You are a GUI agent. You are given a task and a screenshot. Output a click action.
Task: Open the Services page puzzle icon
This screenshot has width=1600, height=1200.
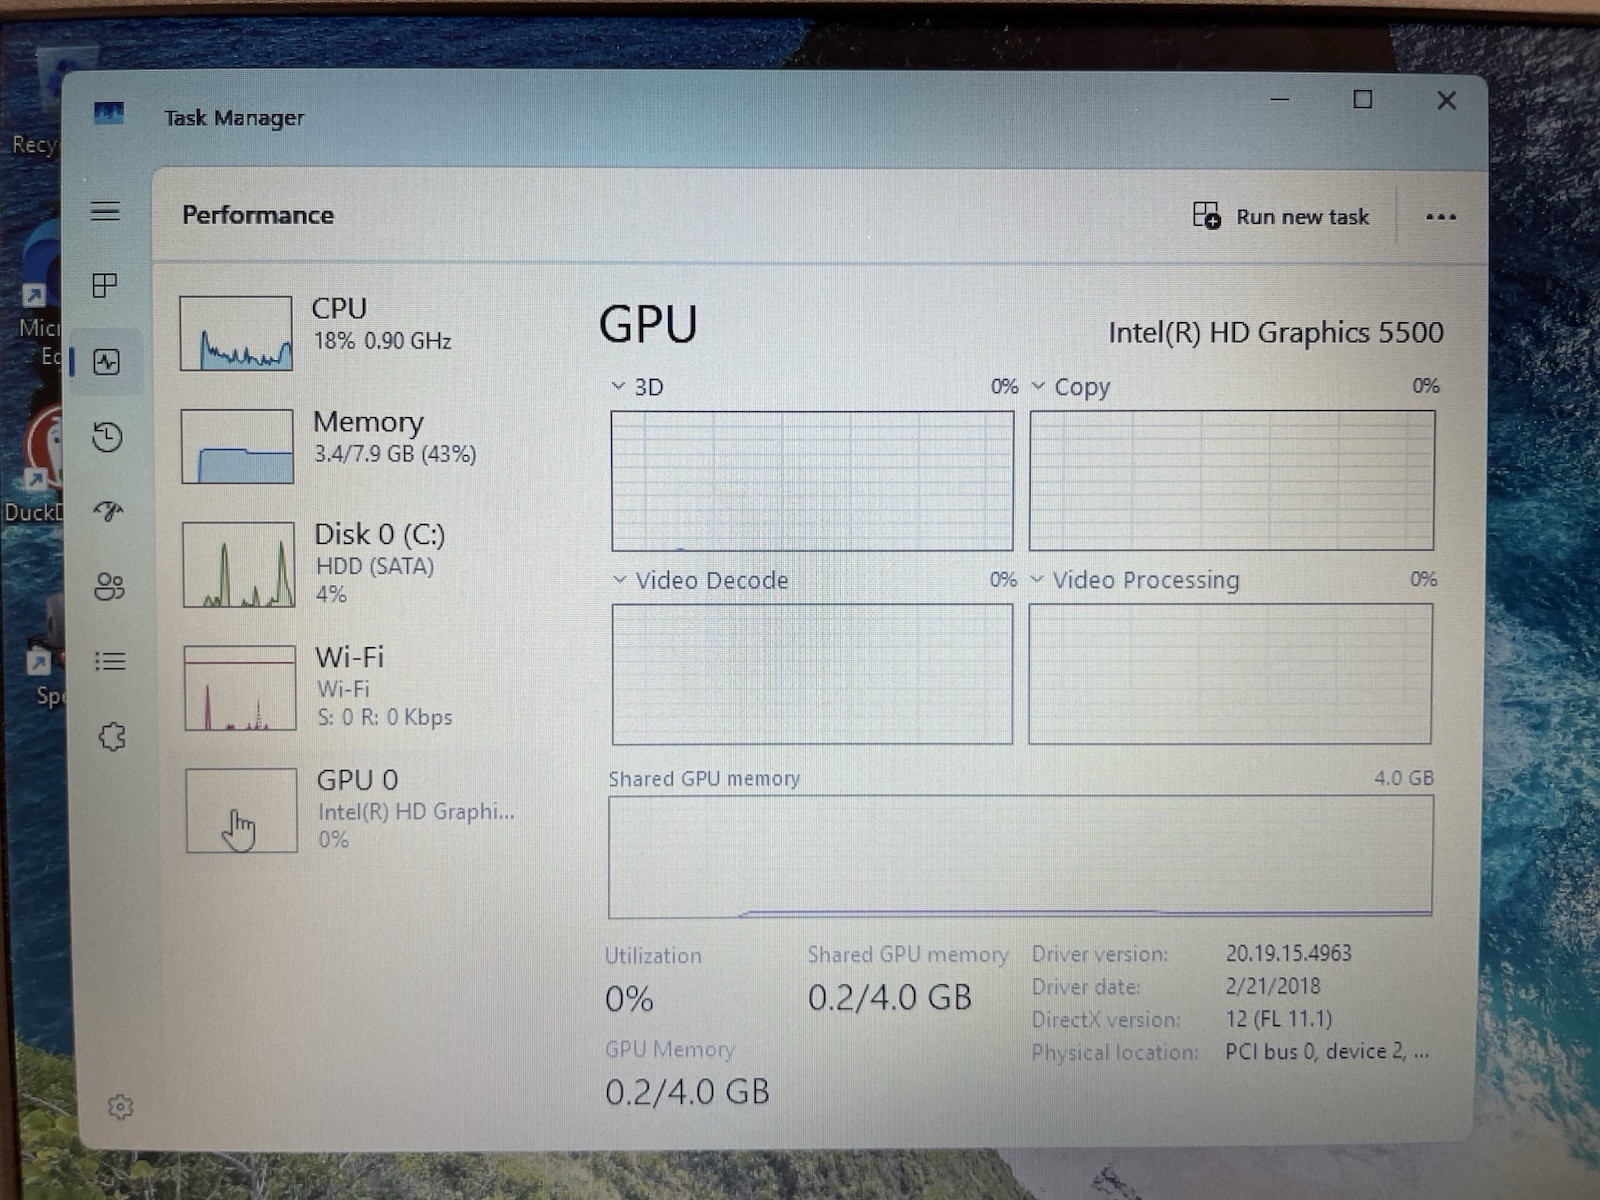pyautogui.click(x=112, y=737)
